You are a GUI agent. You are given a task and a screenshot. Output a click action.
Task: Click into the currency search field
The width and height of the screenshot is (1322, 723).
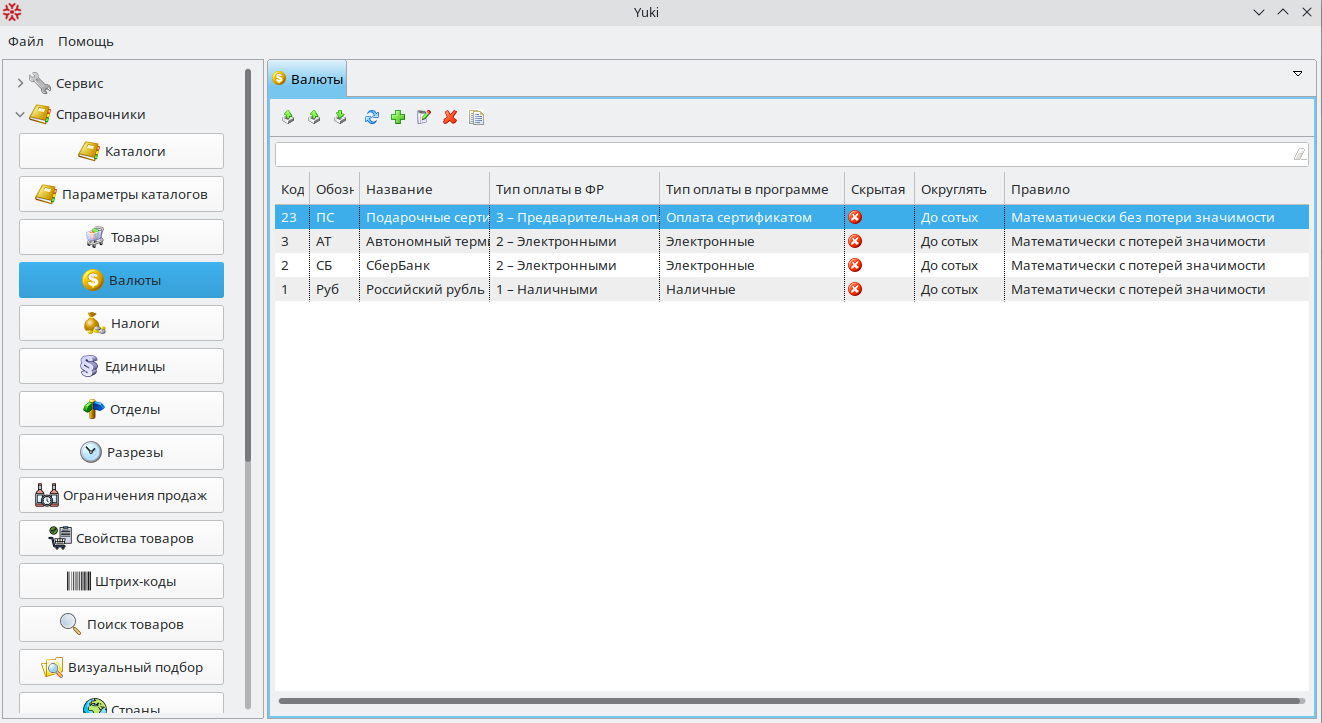pos(780,154)
